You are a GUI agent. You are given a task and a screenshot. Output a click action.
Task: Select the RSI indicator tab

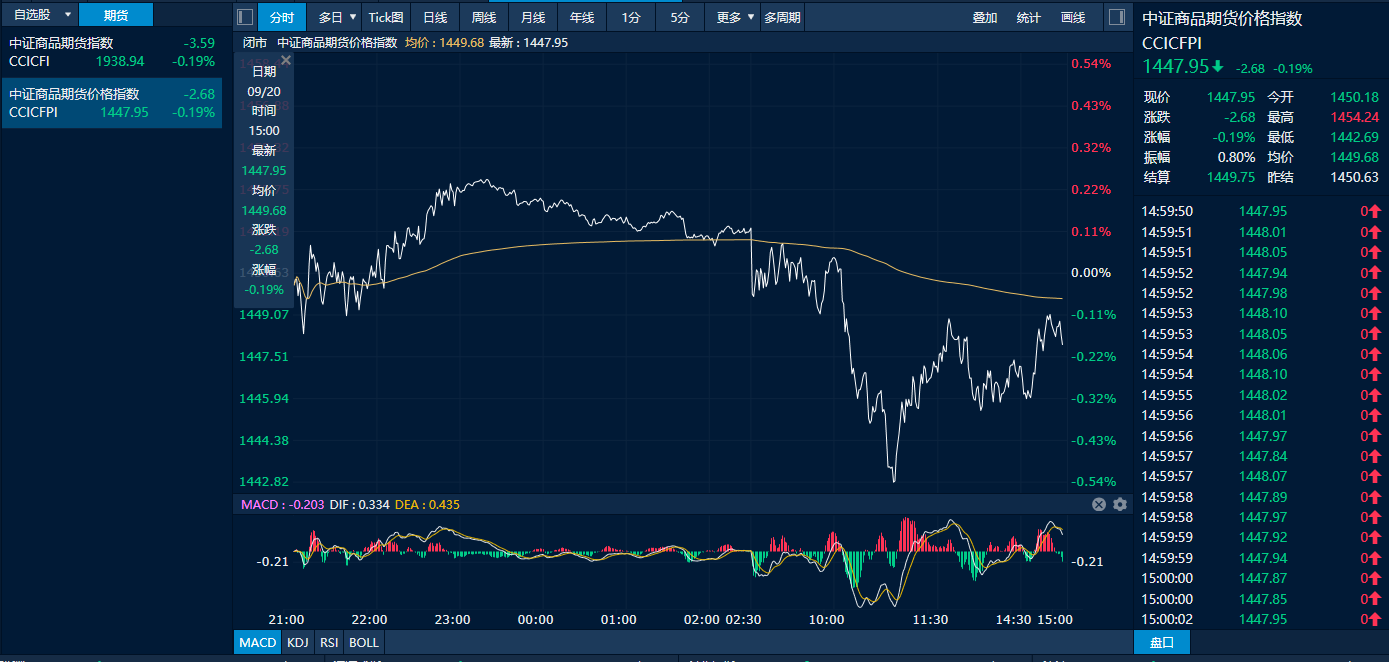pyautogui.click(x=329, y=642)
